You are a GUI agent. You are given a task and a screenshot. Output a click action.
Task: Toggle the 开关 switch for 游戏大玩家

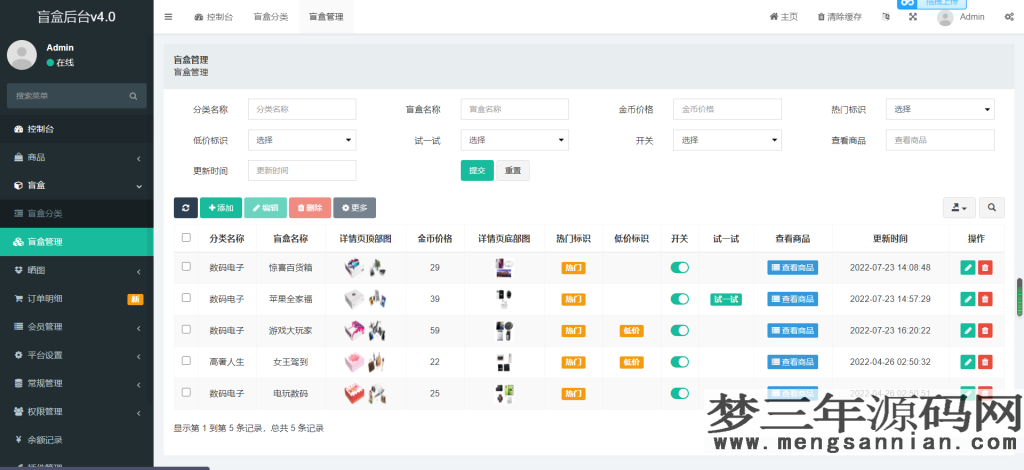click(x=679, y=330)
